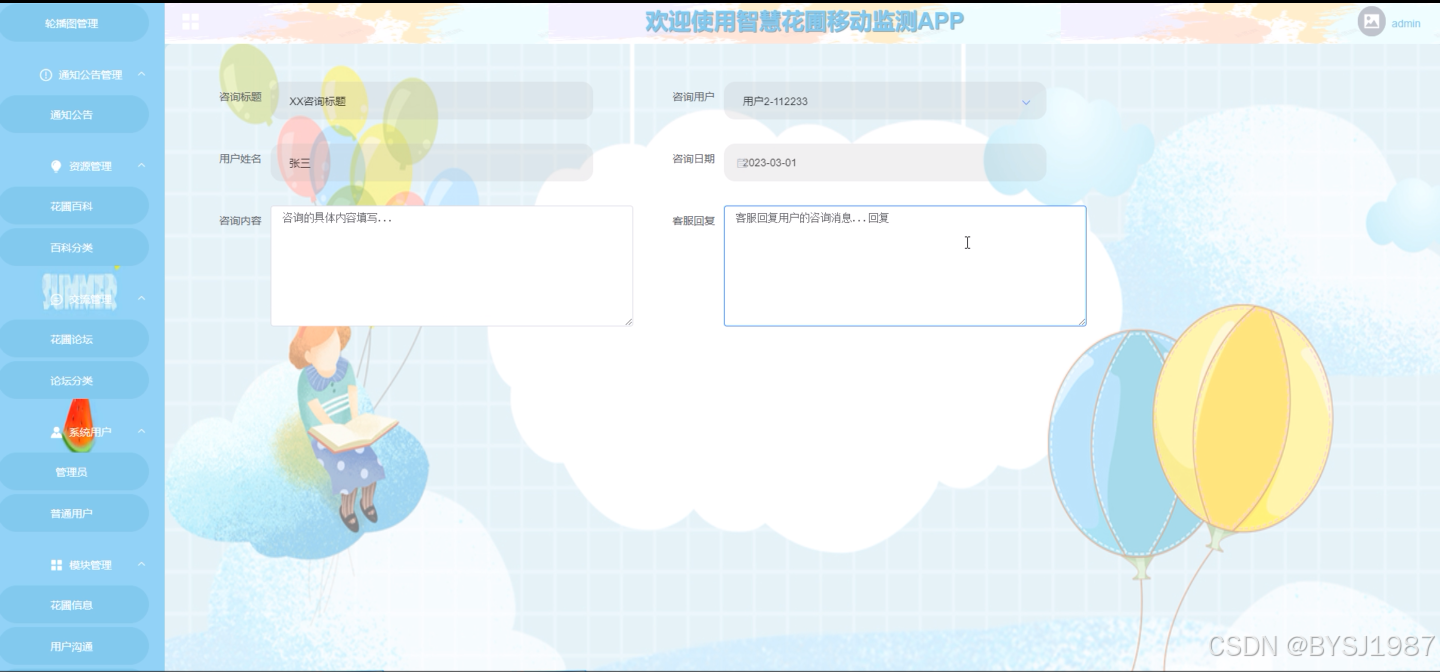Click the 咨询内容 textarea resize handle

[628, 321]
